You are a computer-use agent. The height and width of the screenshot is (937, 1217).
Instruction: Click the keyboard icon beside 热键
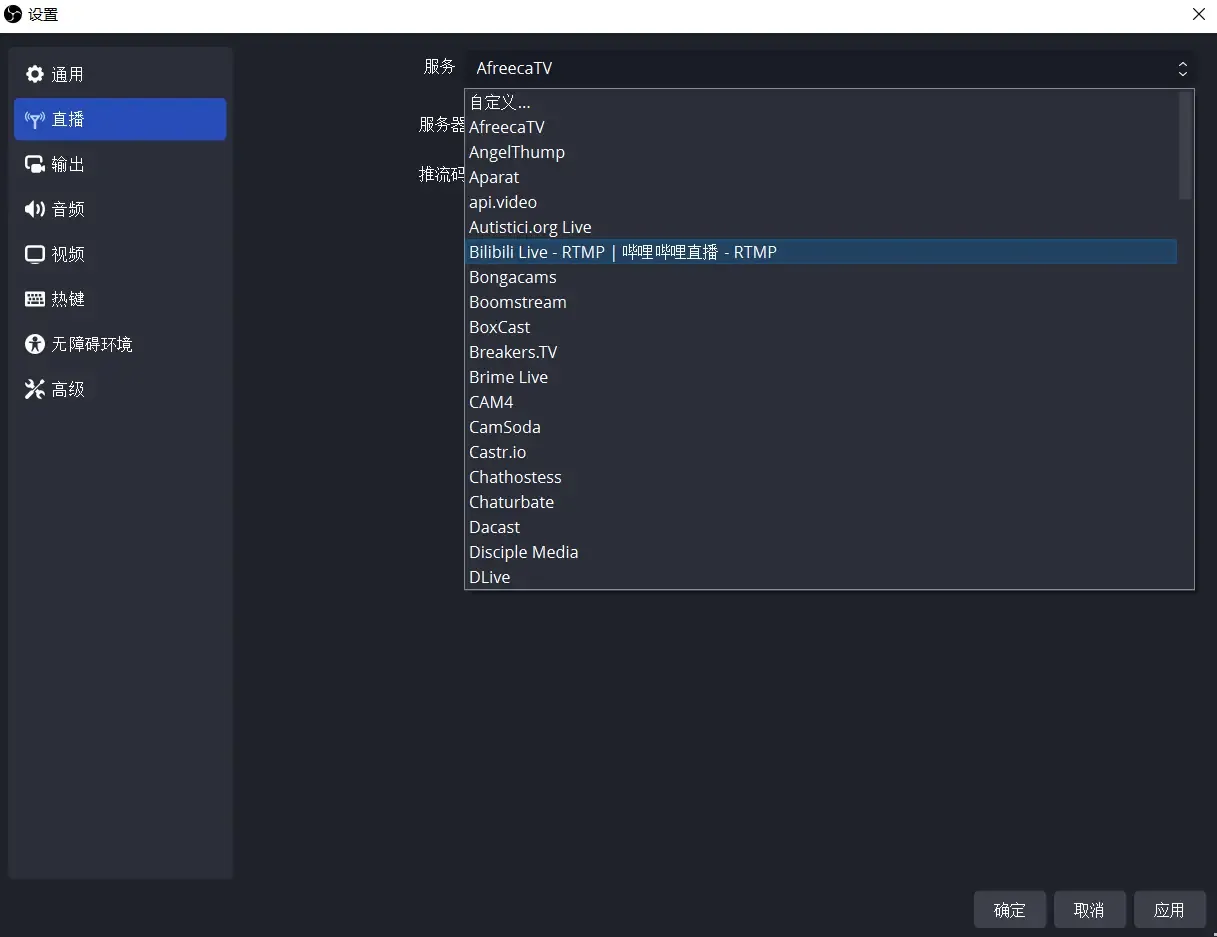35,299
